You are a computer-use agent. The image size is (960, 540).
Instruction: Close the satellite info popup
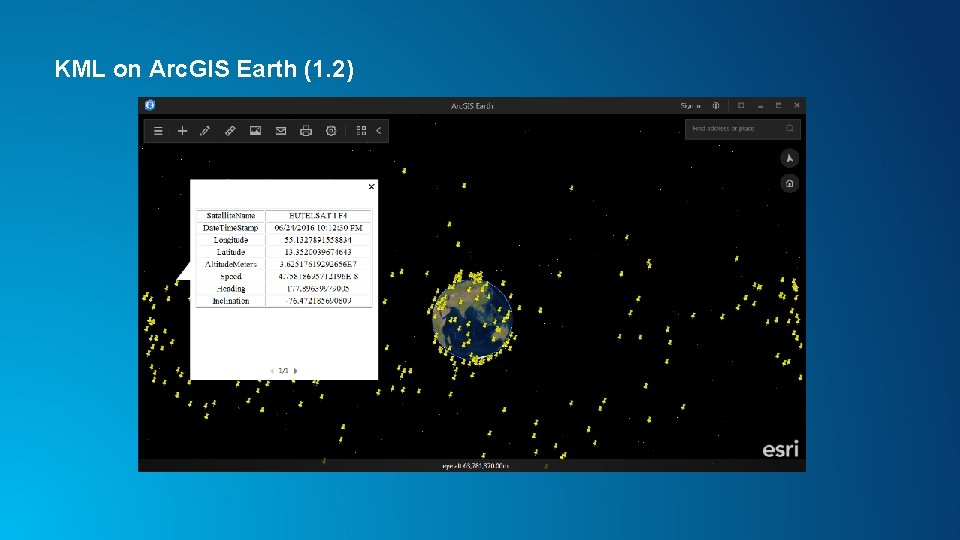click(371, 187)
